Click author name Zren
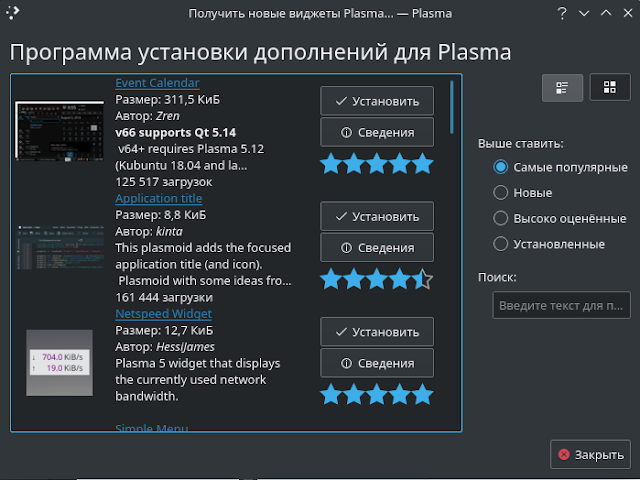640x480 pixels. [168, 116]
